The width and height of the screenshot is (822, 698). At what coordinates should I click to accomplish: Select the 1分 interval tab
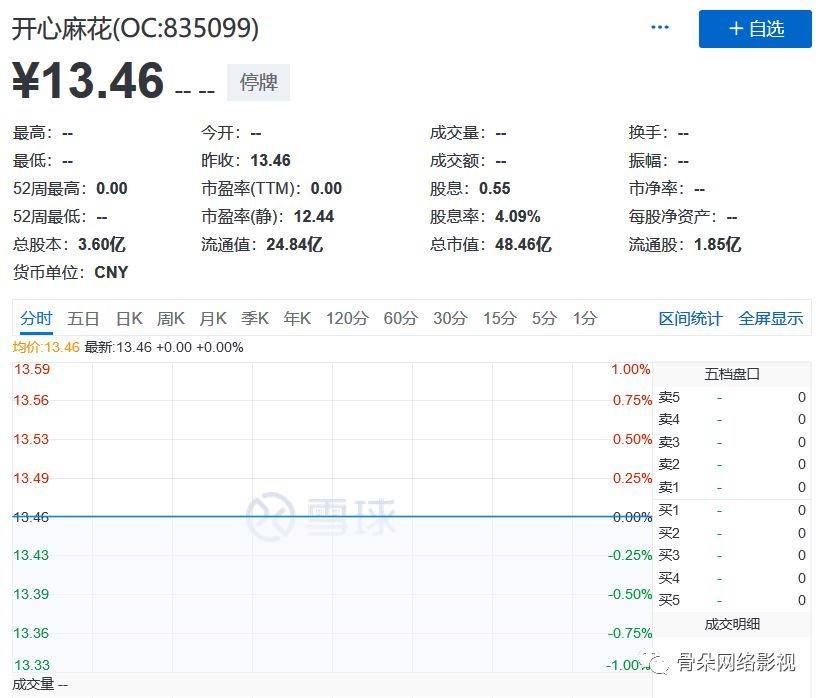(585, 318)
